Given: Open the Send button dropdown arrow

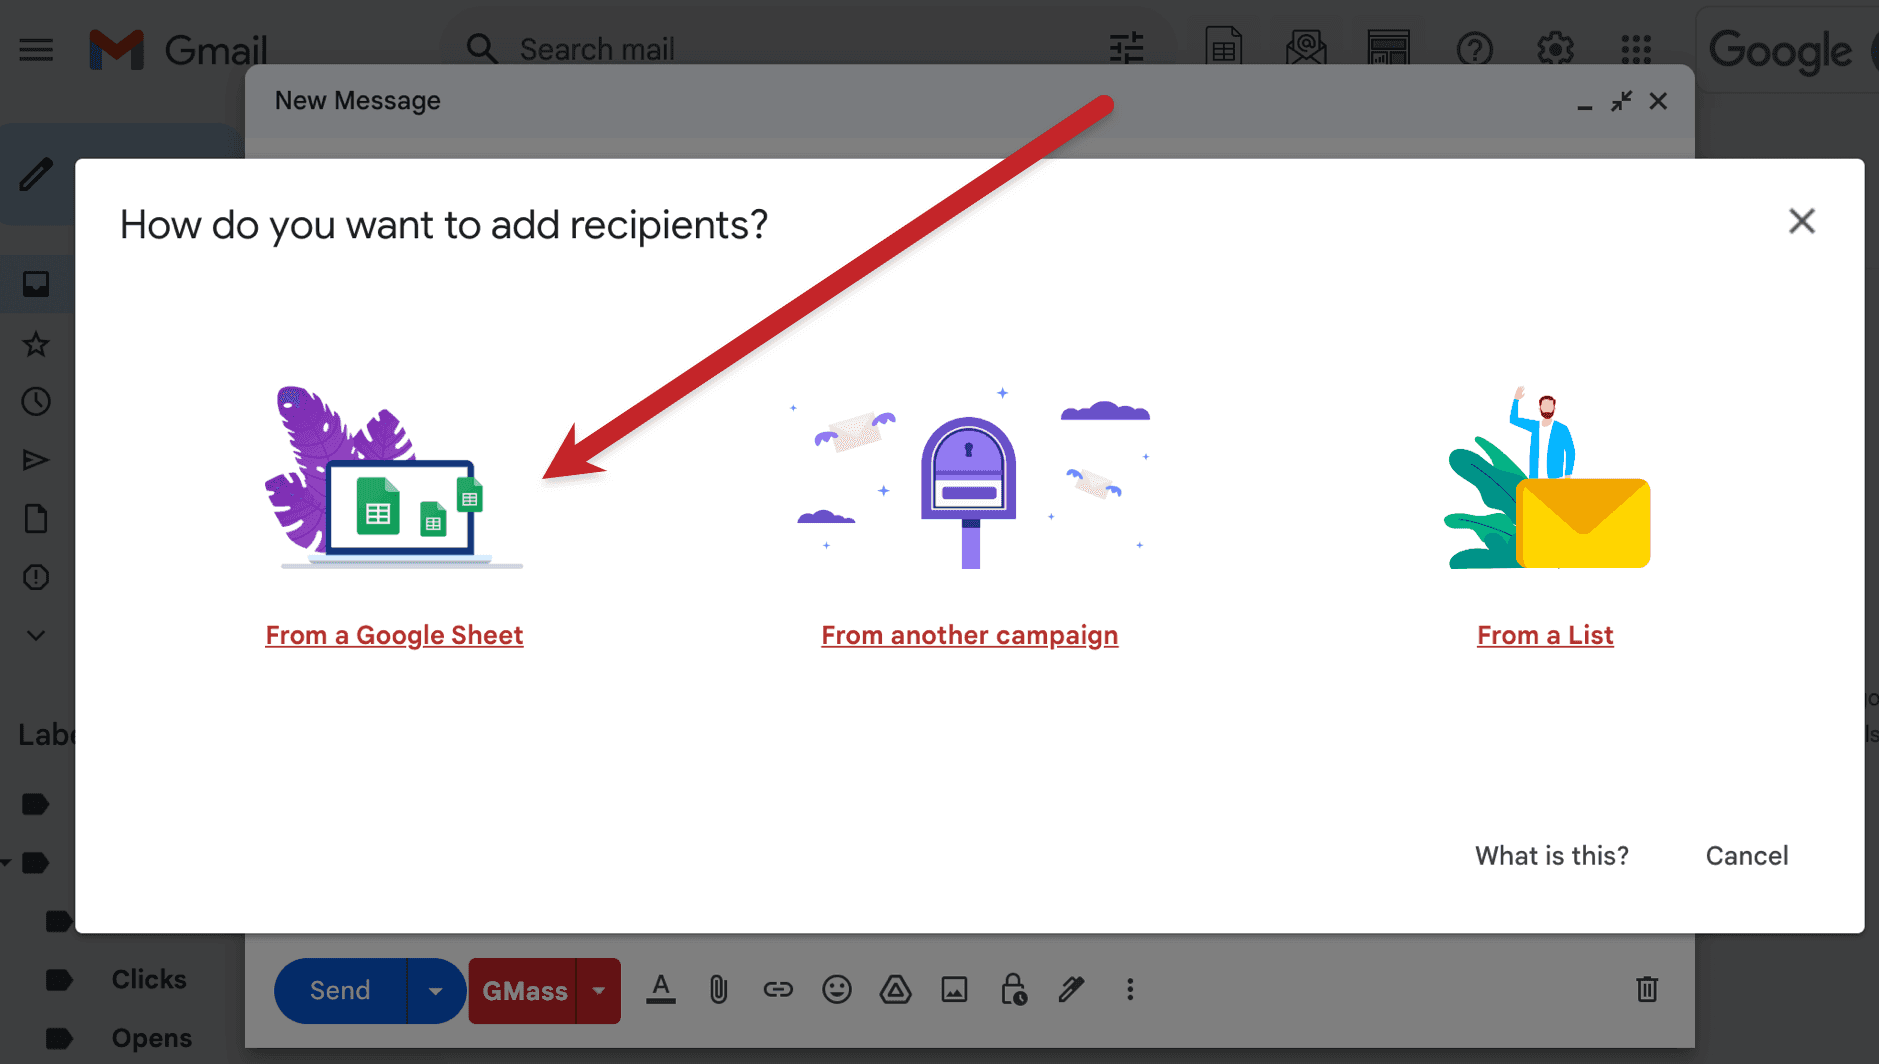Looking at the screenshot, I should click(436, 990).
